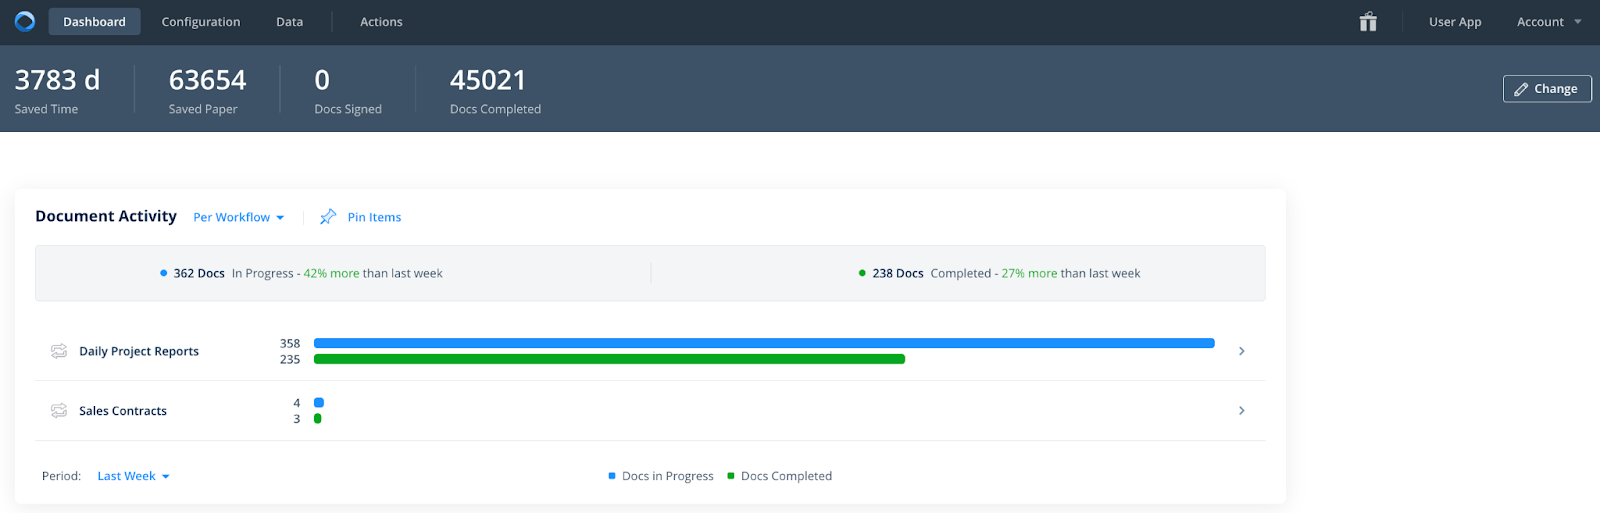The width and height of the screenshot is (1600, 513).
Task: Click the green 235 completed bar
Action: tap(609, 359)
